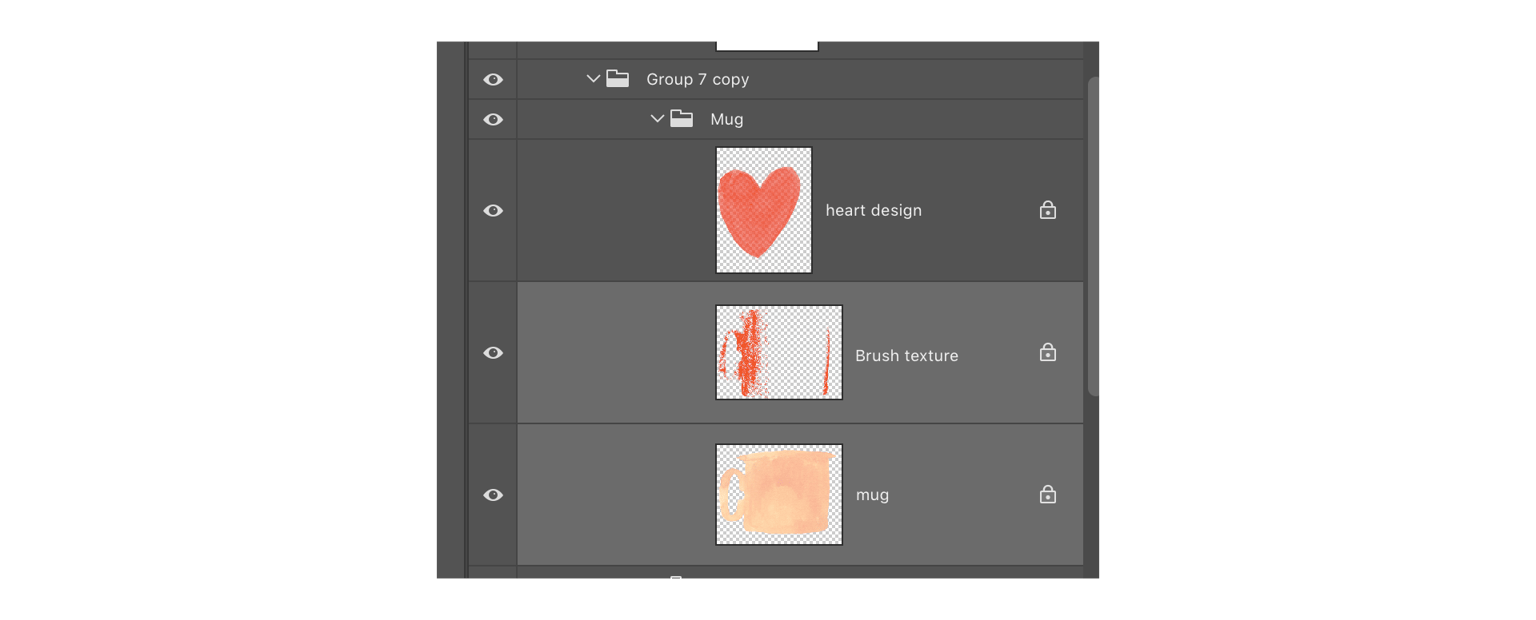Viewport: 1536px width, 620px height.
Task: Click the 'mug' layer name
Action: point(873,495)
